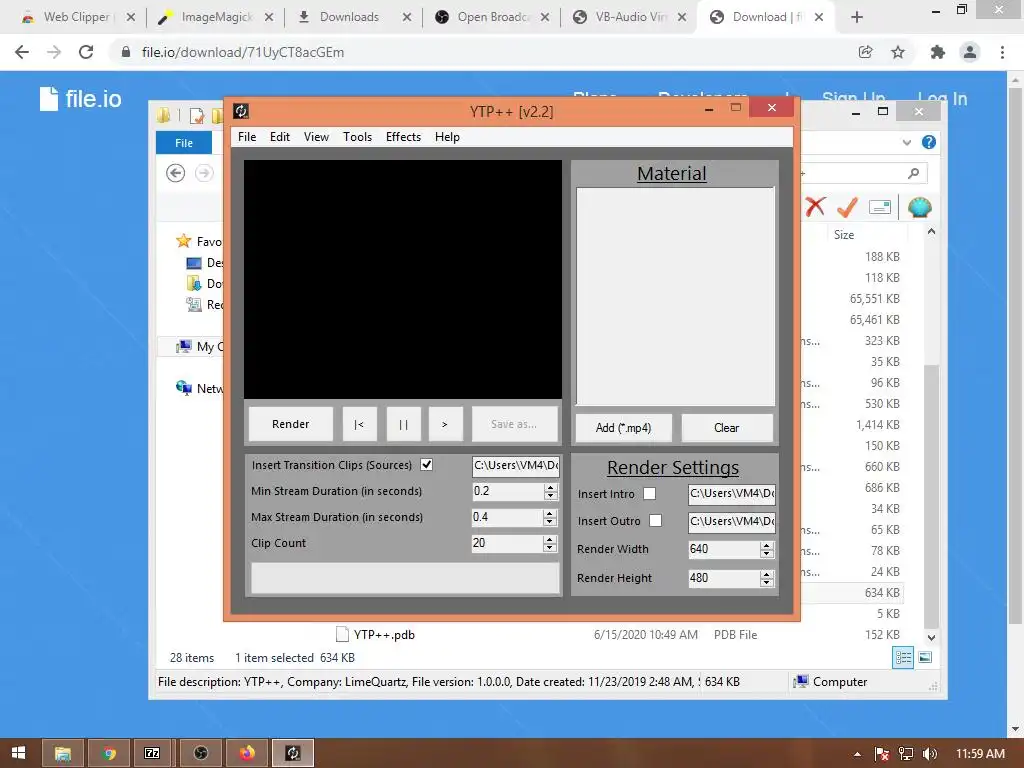
Task: Open a new Chrome tab
Action: pos(857,18)
